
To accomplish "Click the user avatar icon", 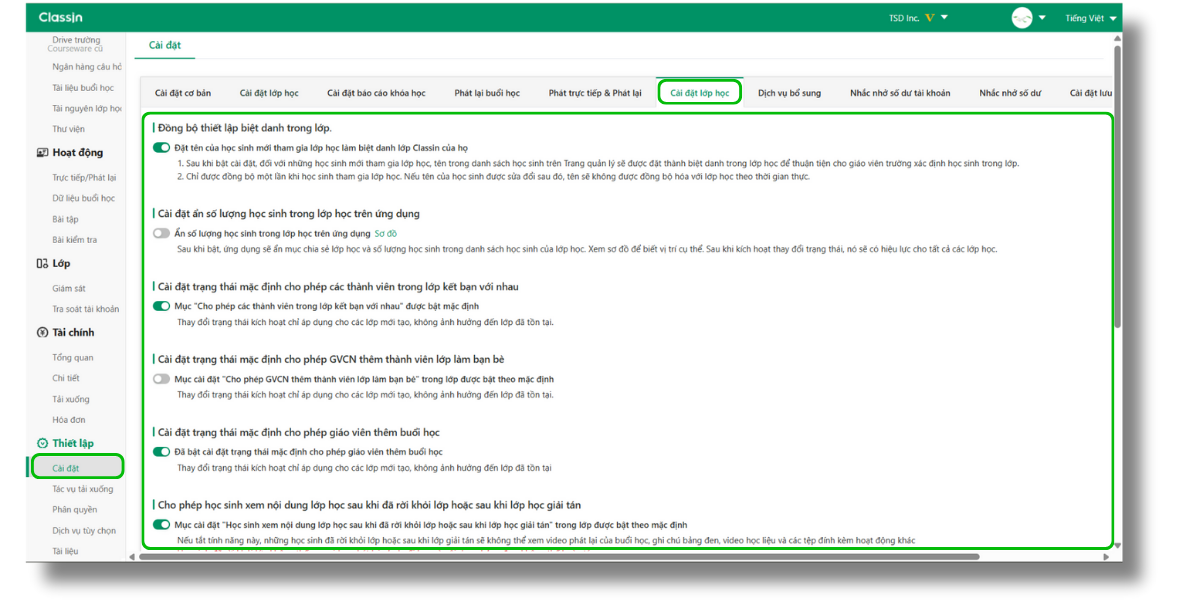I will [x=1021, y=18].
